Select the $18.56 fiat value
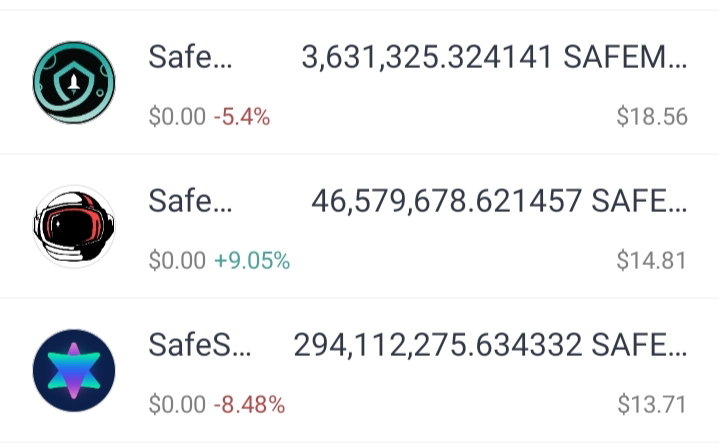Screen dimensions: 719x443 click(x=652, y=116)
